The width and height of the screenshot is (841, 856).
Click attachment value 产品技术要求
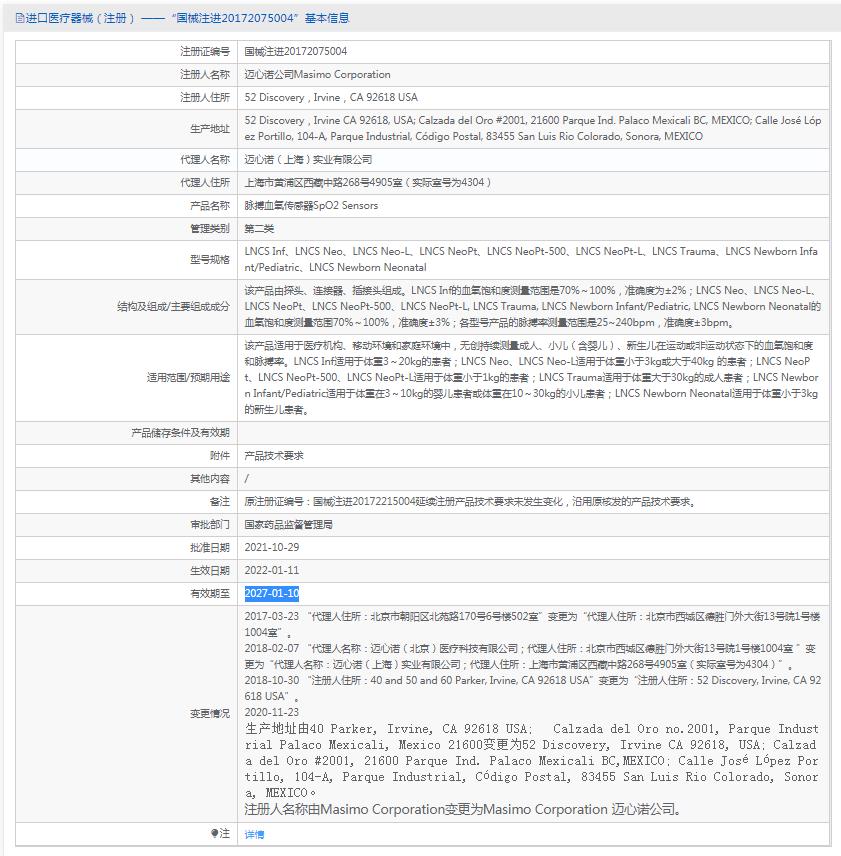pos(274,455)
